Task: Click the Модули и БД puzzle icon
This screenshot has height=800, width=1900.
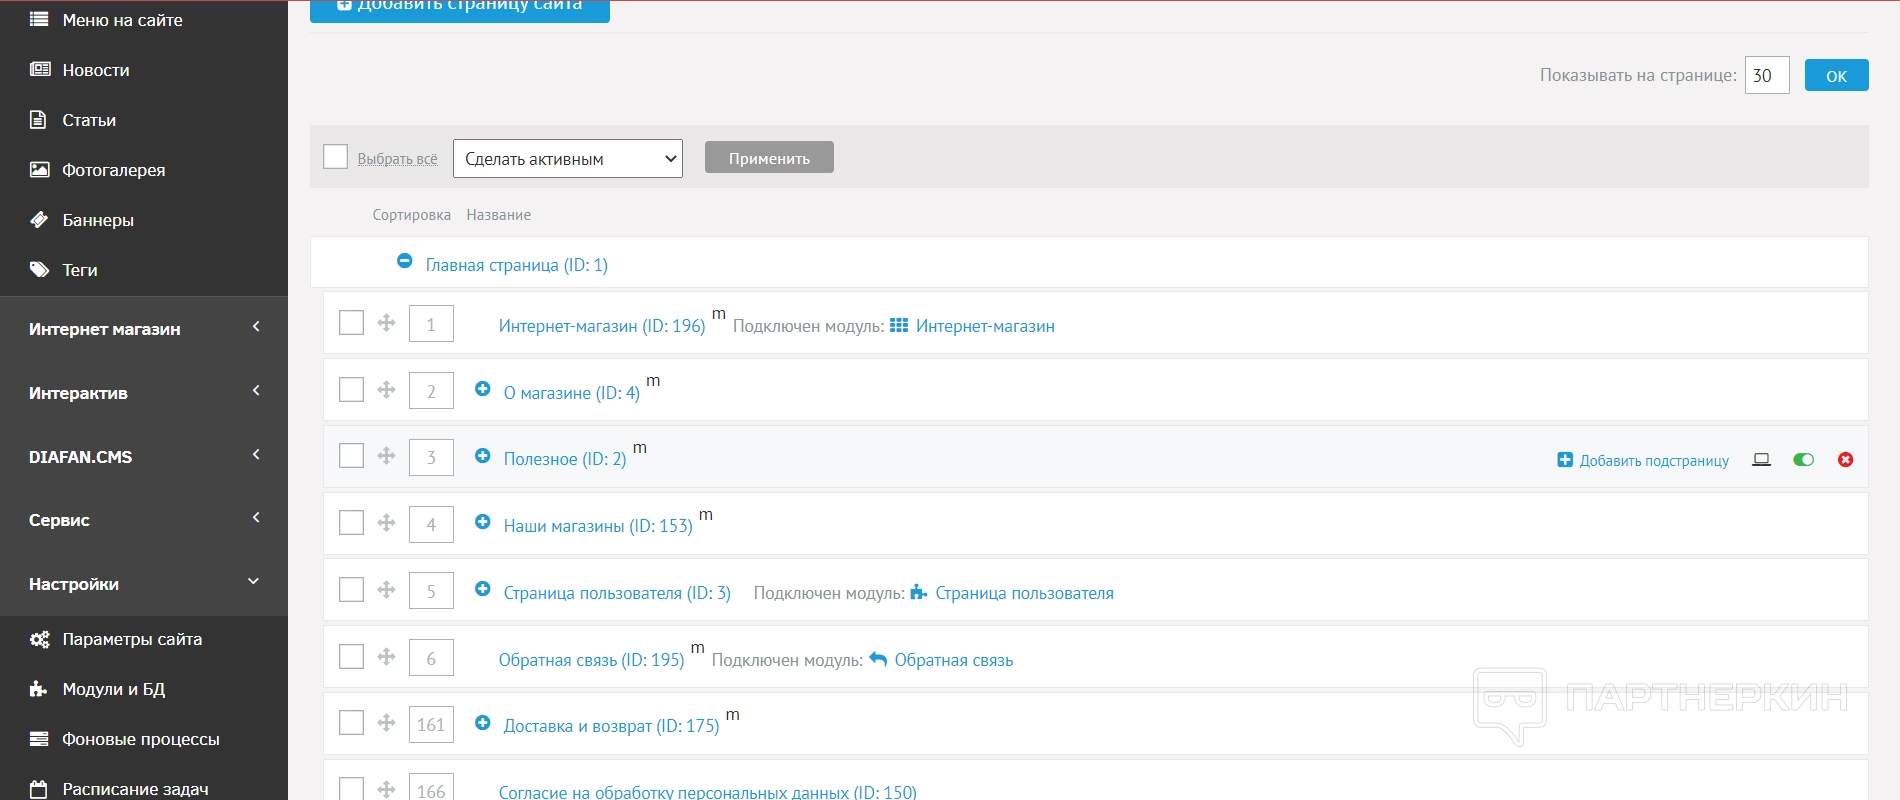Action: tap(39, 689)
